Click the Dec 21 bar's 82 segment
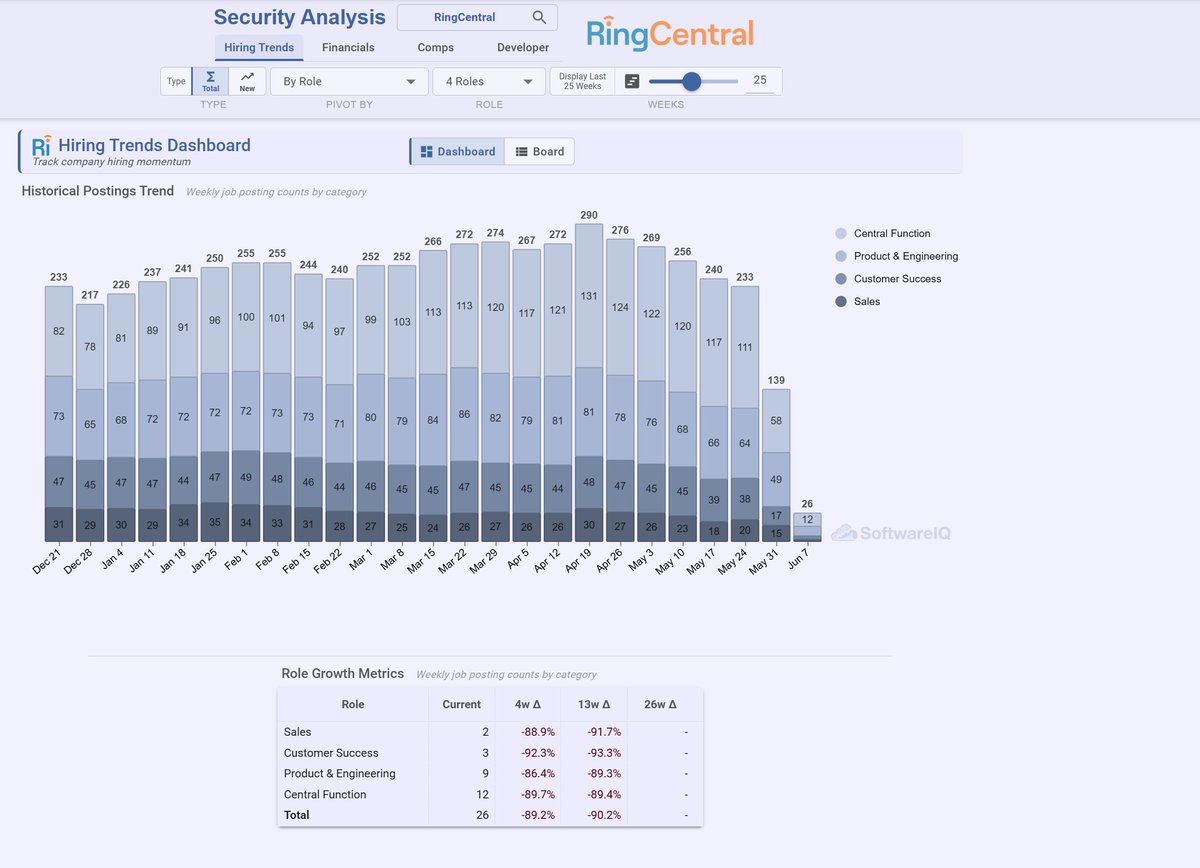 (x=59, y=331)
